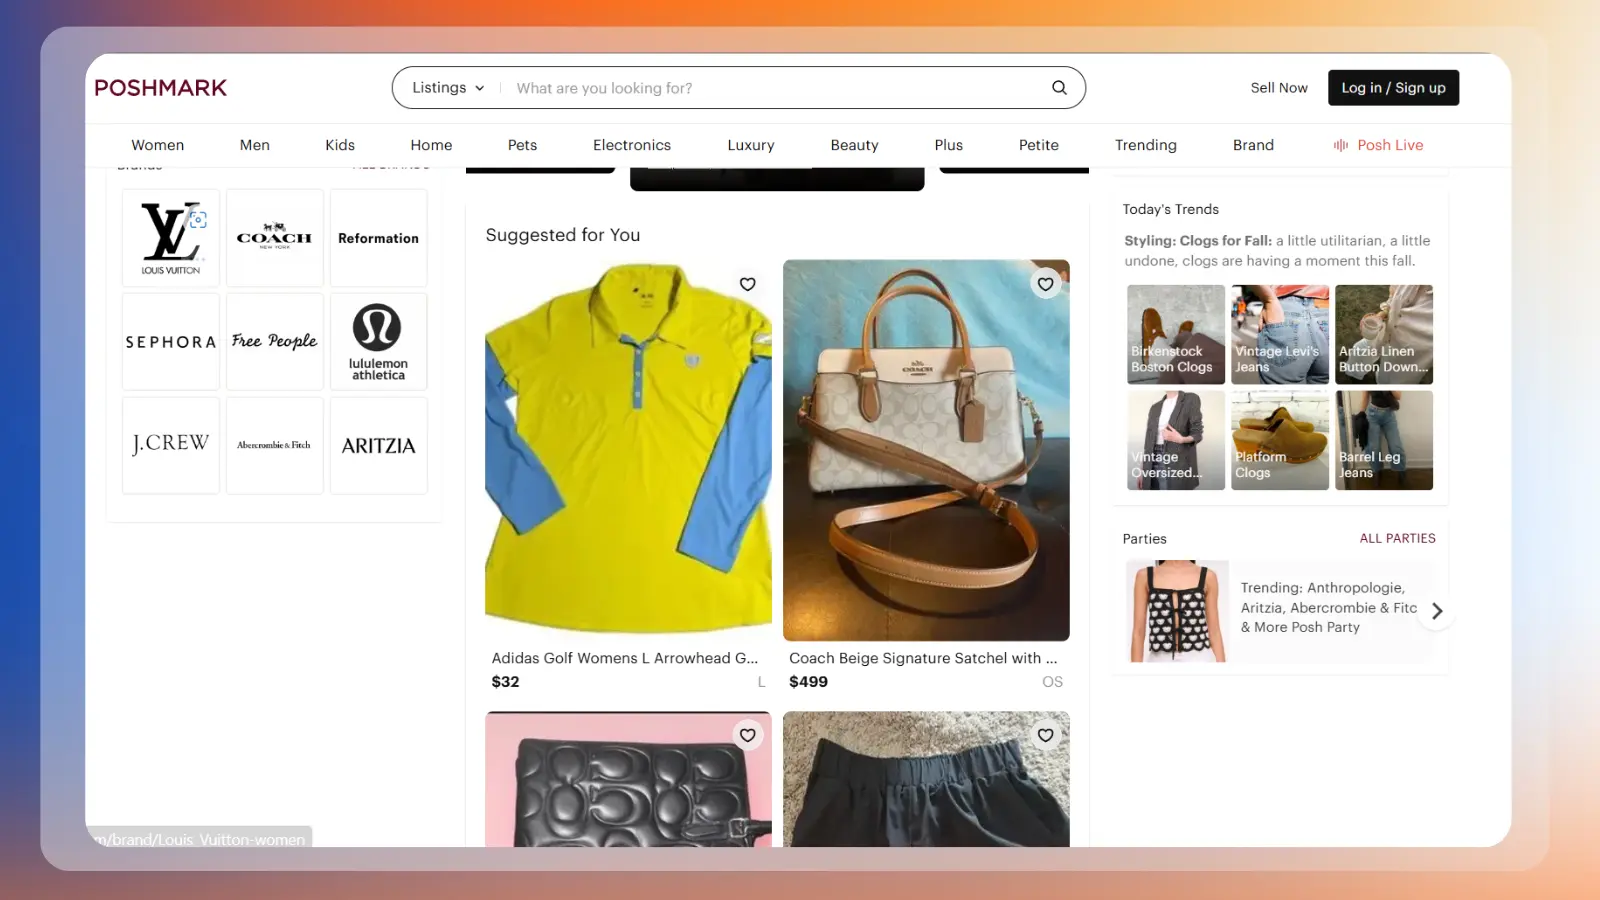1600x900 pixels.
Task: Open the Women menu
Action: 158,145
